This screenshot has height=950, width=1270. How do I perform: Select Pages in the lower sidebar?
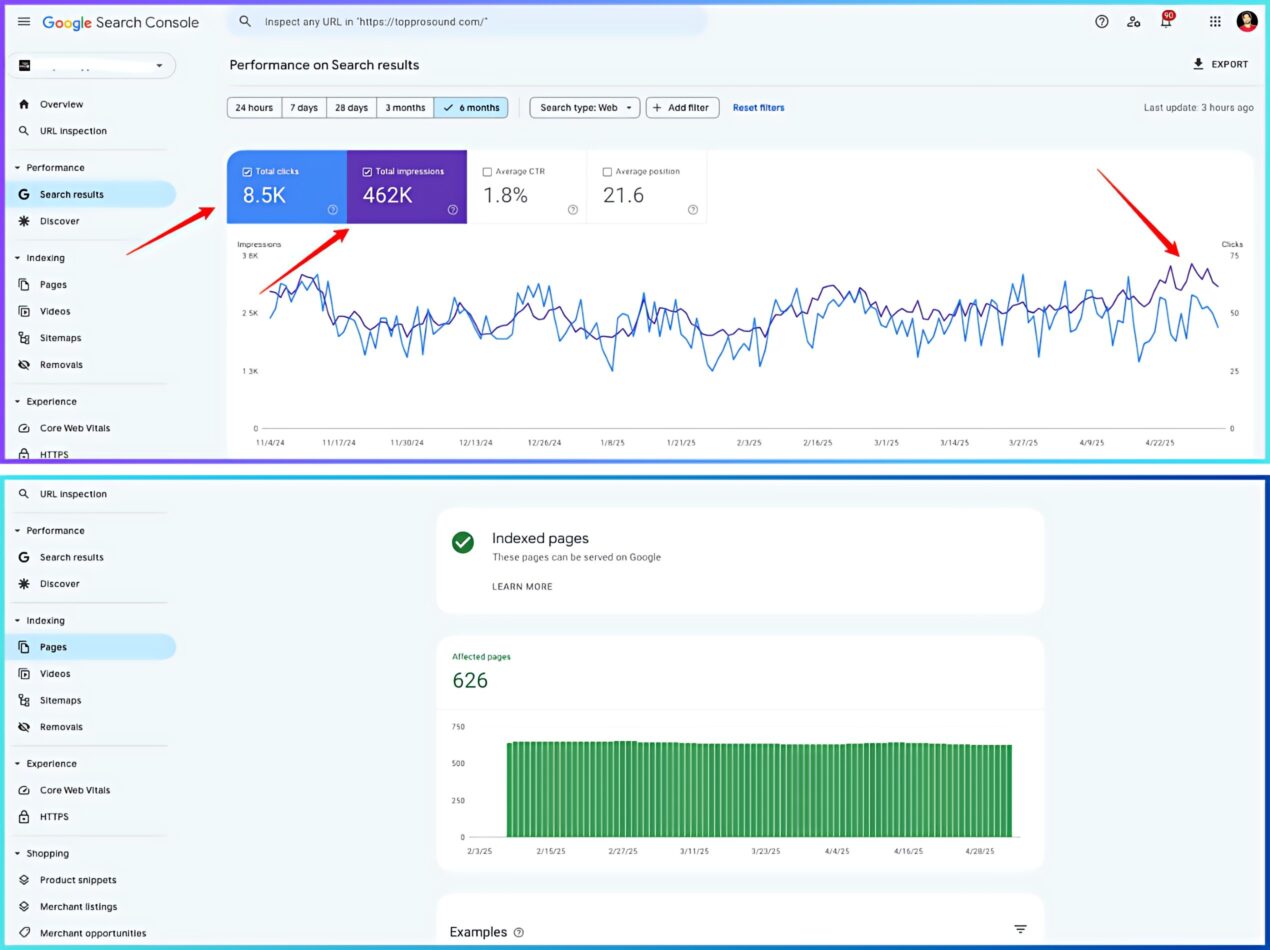point(53,647)
